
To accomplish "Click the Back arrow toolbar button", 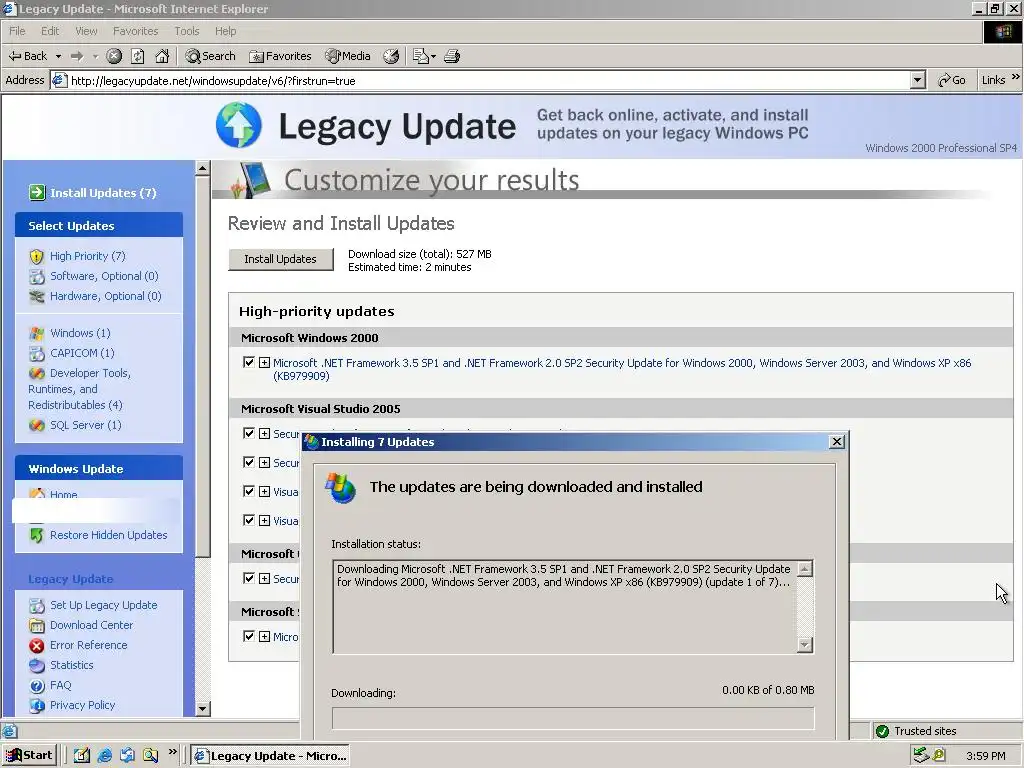I will coord(27,56).
